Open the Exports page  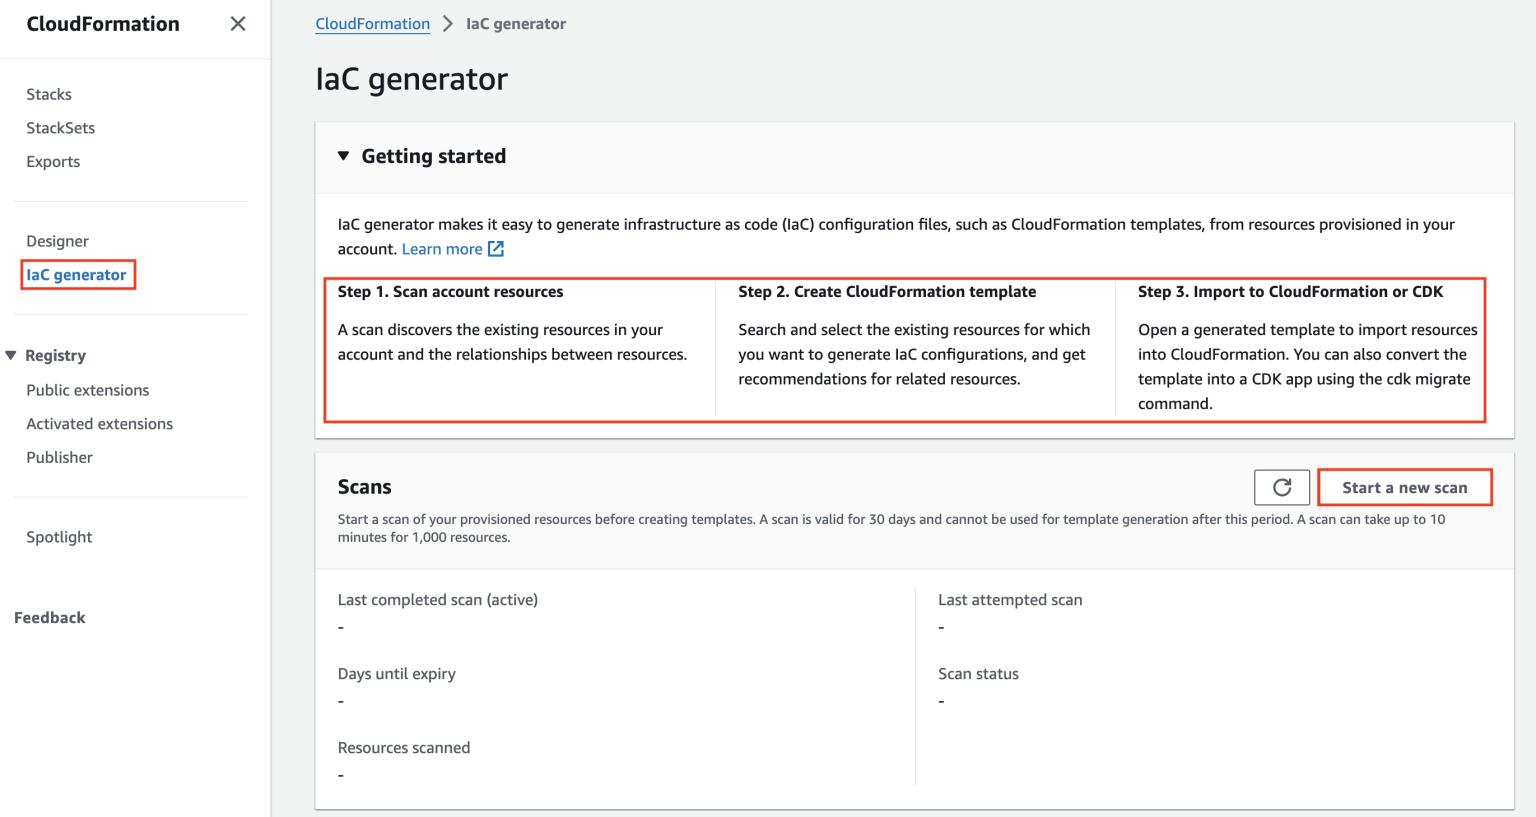(x=53, y=161)
